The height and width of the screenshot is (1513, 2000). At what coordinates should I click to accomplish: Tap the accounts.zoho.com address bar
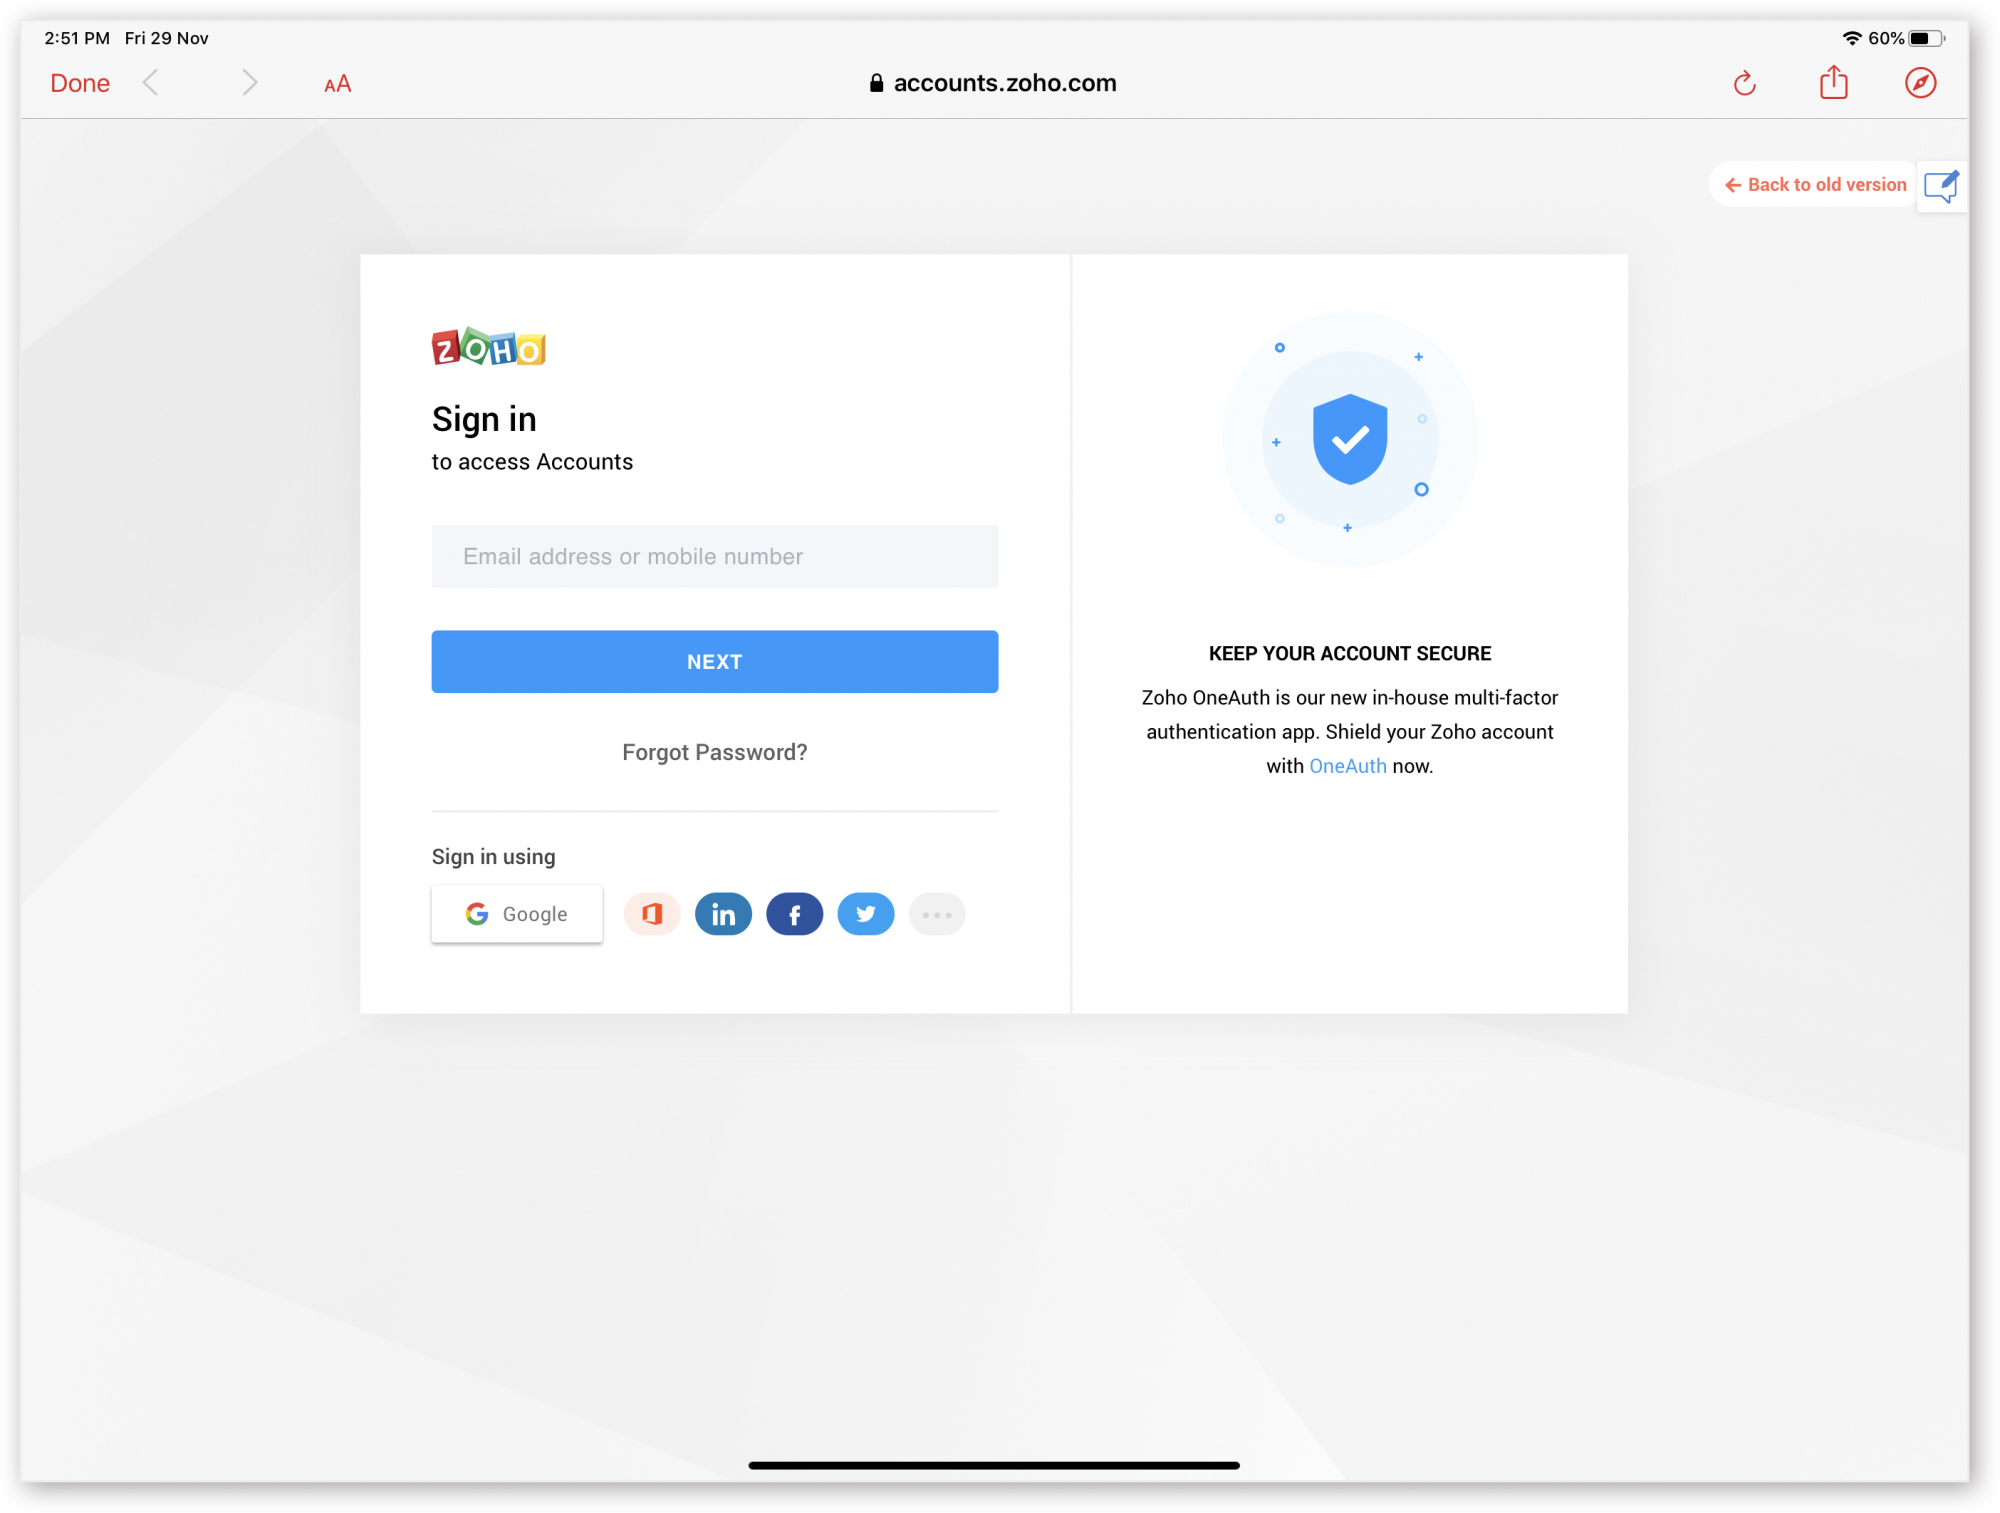(x=1004, y=83)
